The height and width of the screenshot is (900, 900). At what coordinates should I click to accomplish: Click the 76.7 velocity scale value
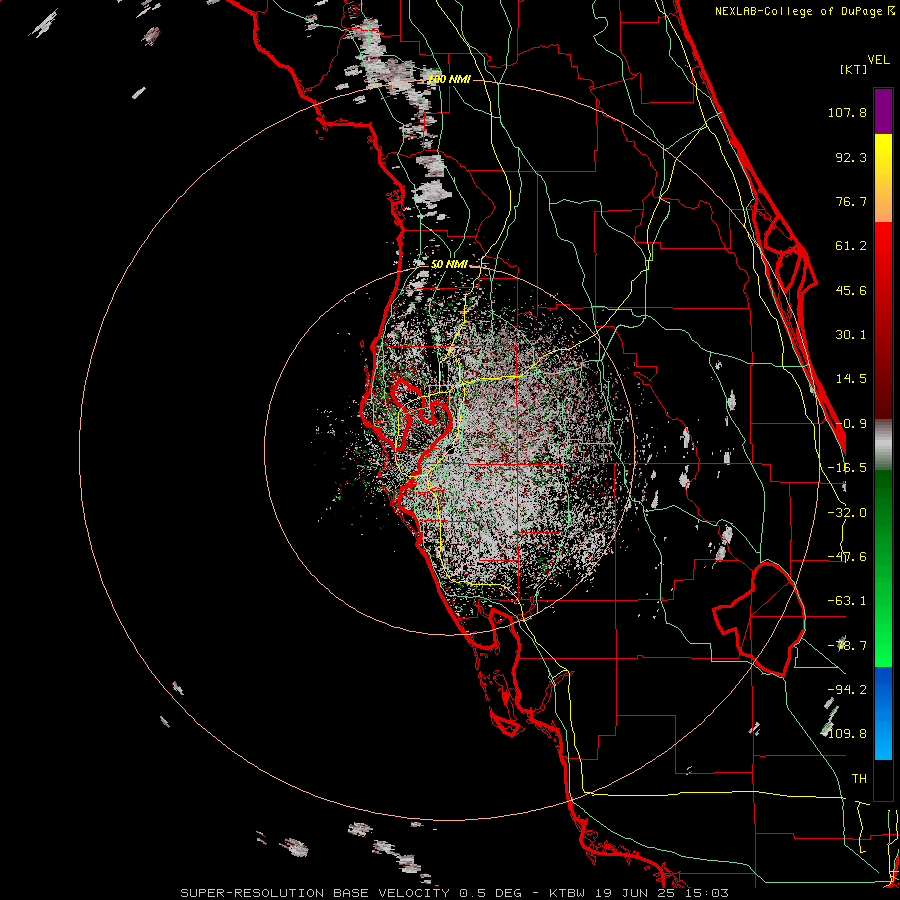[851, 201]
